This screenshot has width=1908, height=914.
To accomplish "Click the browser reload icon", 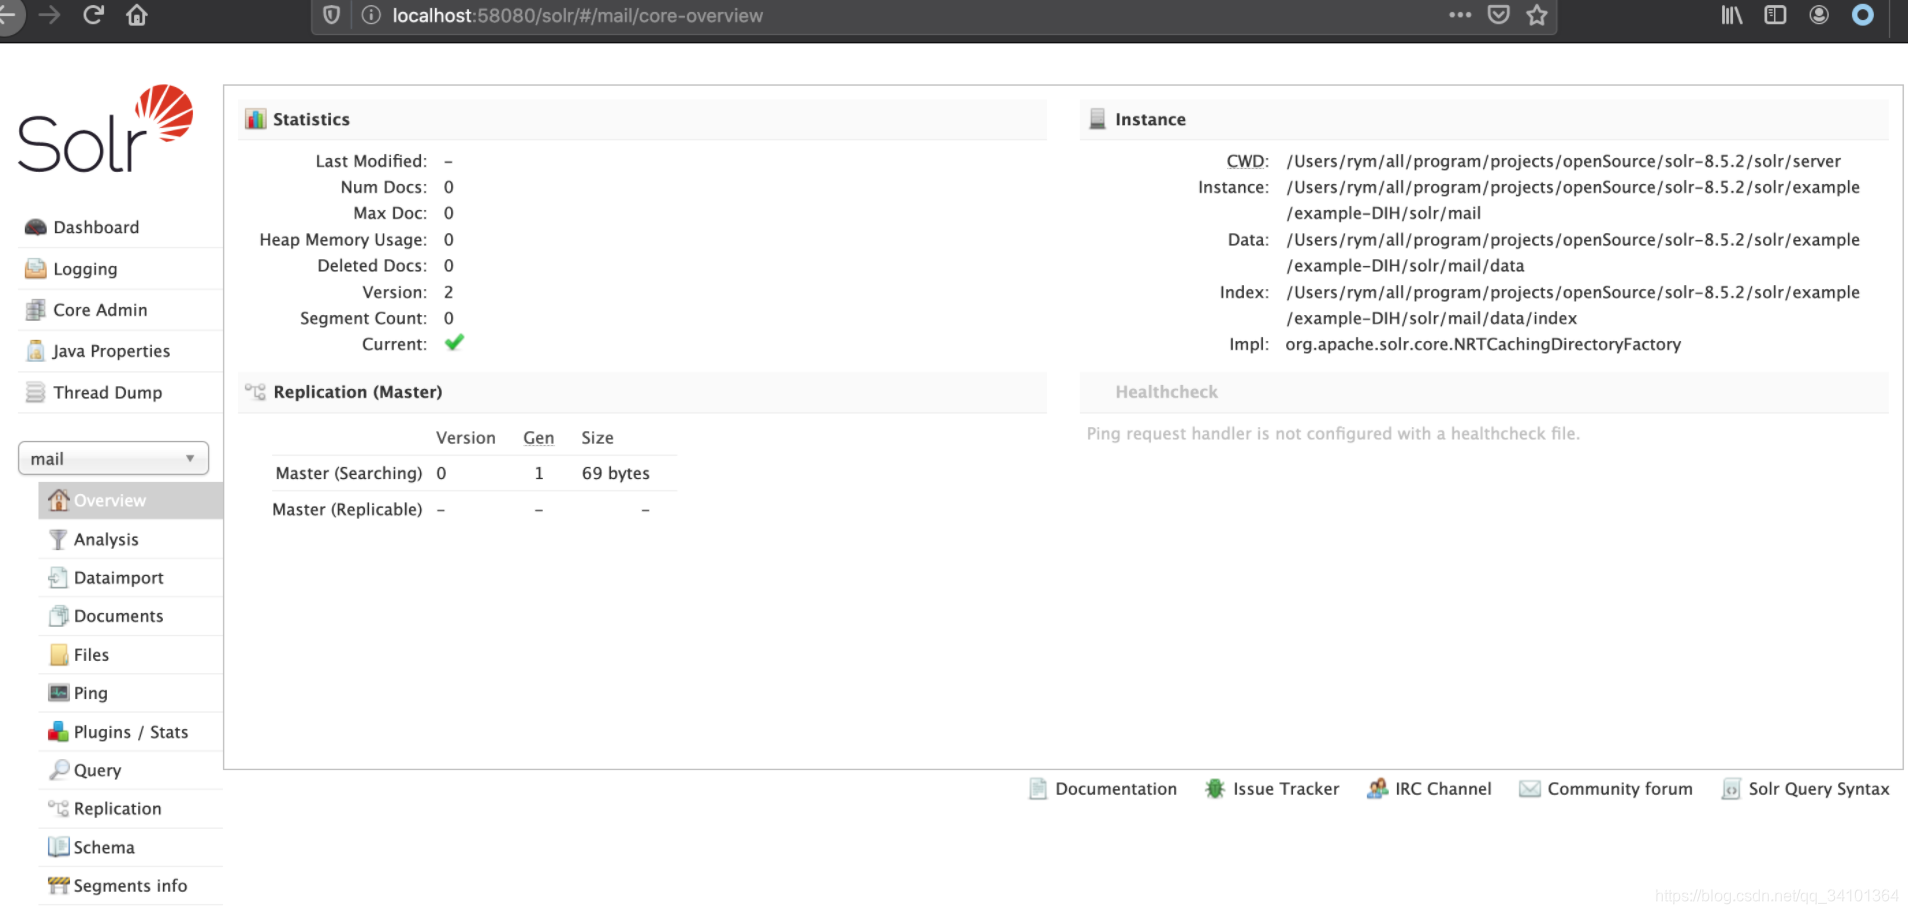I will click(x=93, y=15).
